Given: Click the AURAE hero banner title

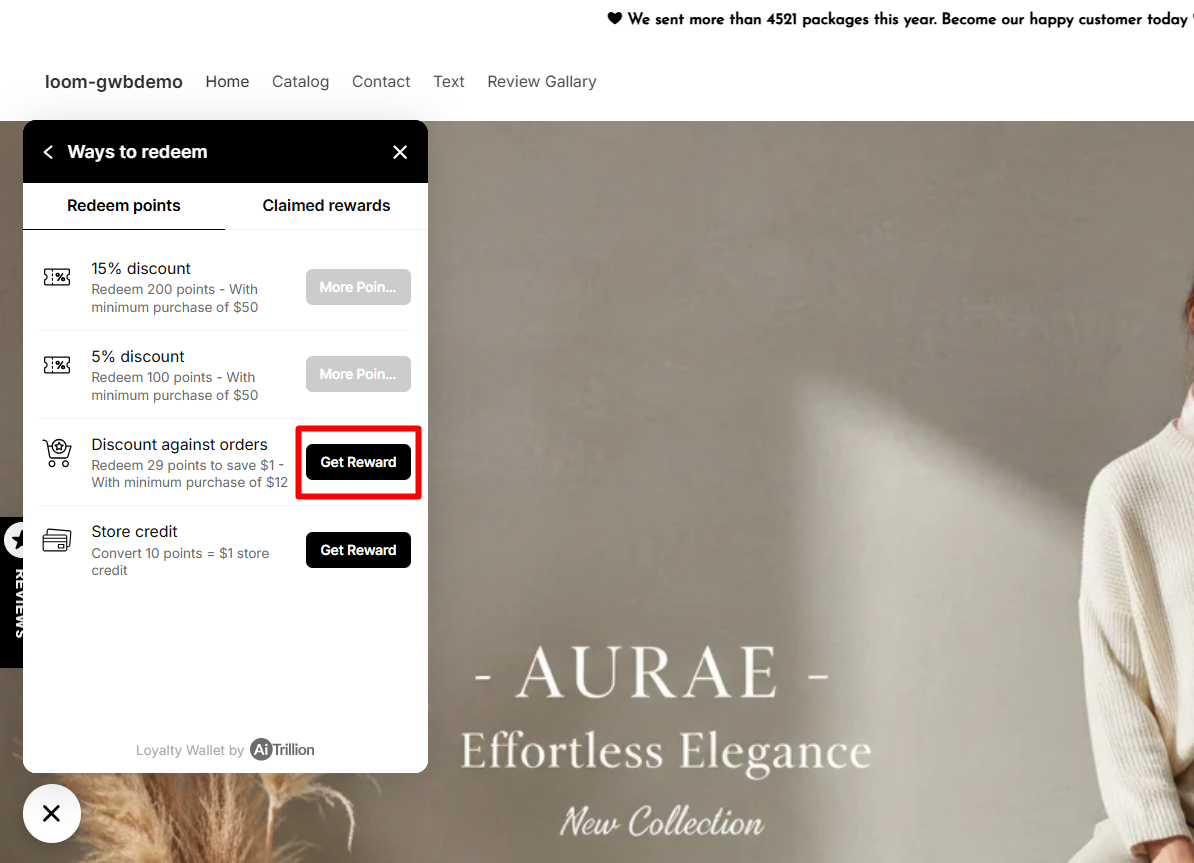Looking at the screenshot, I should click(652, 673).
